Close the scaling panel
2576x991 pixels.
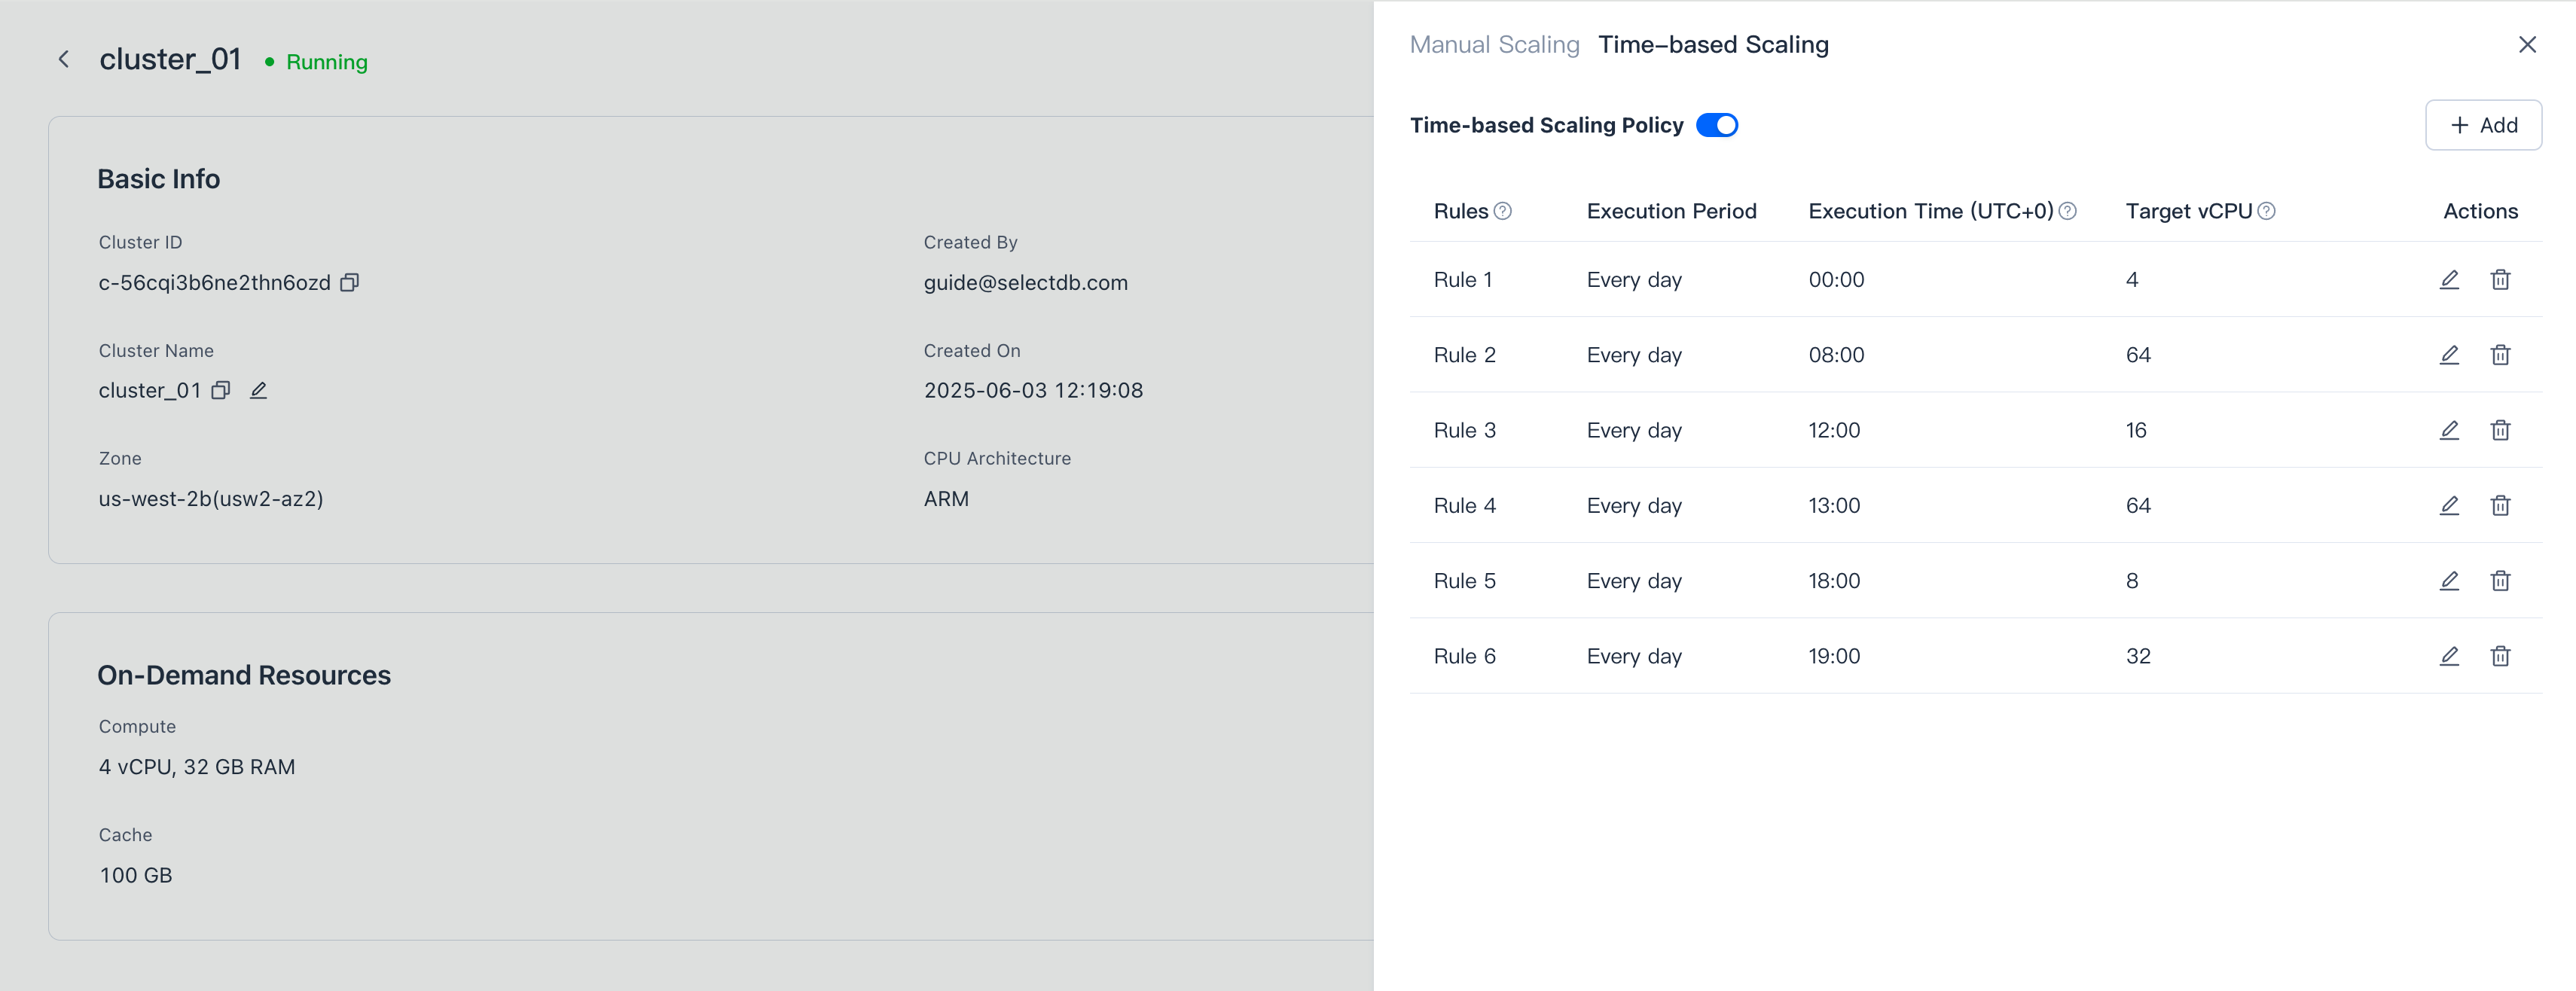pyautogui.click(x=2528, y=44)
